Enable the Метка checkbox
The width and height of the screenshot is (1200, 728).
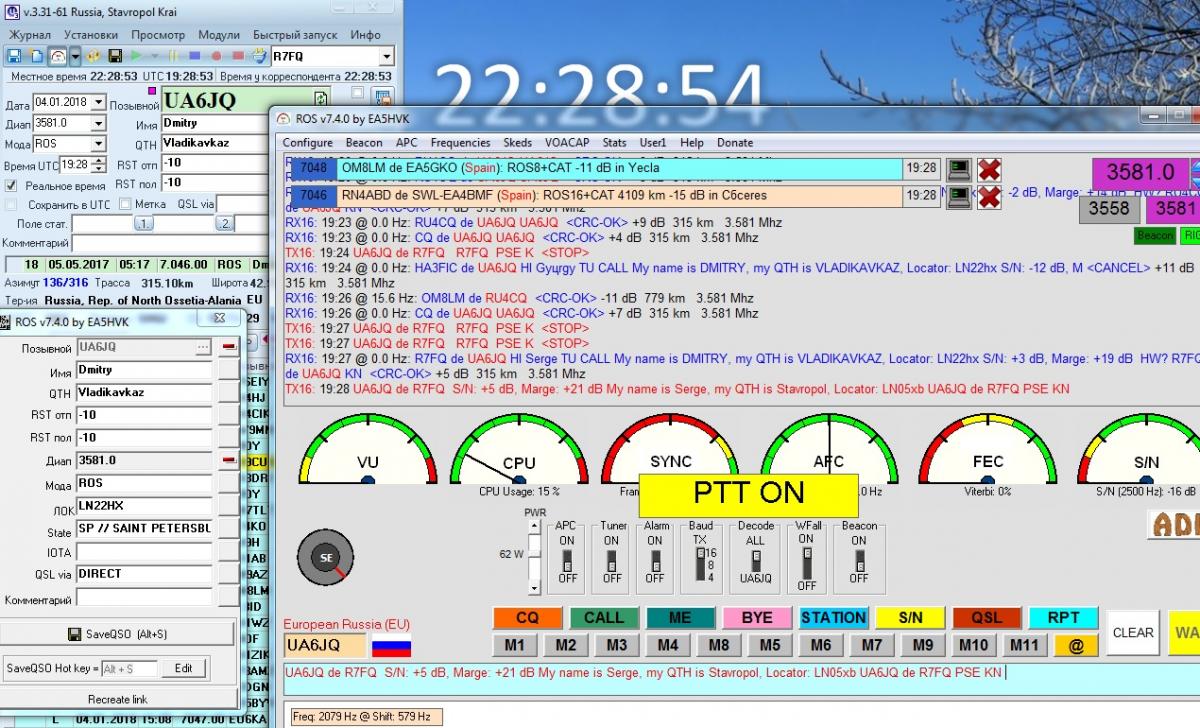coord(125,204)
